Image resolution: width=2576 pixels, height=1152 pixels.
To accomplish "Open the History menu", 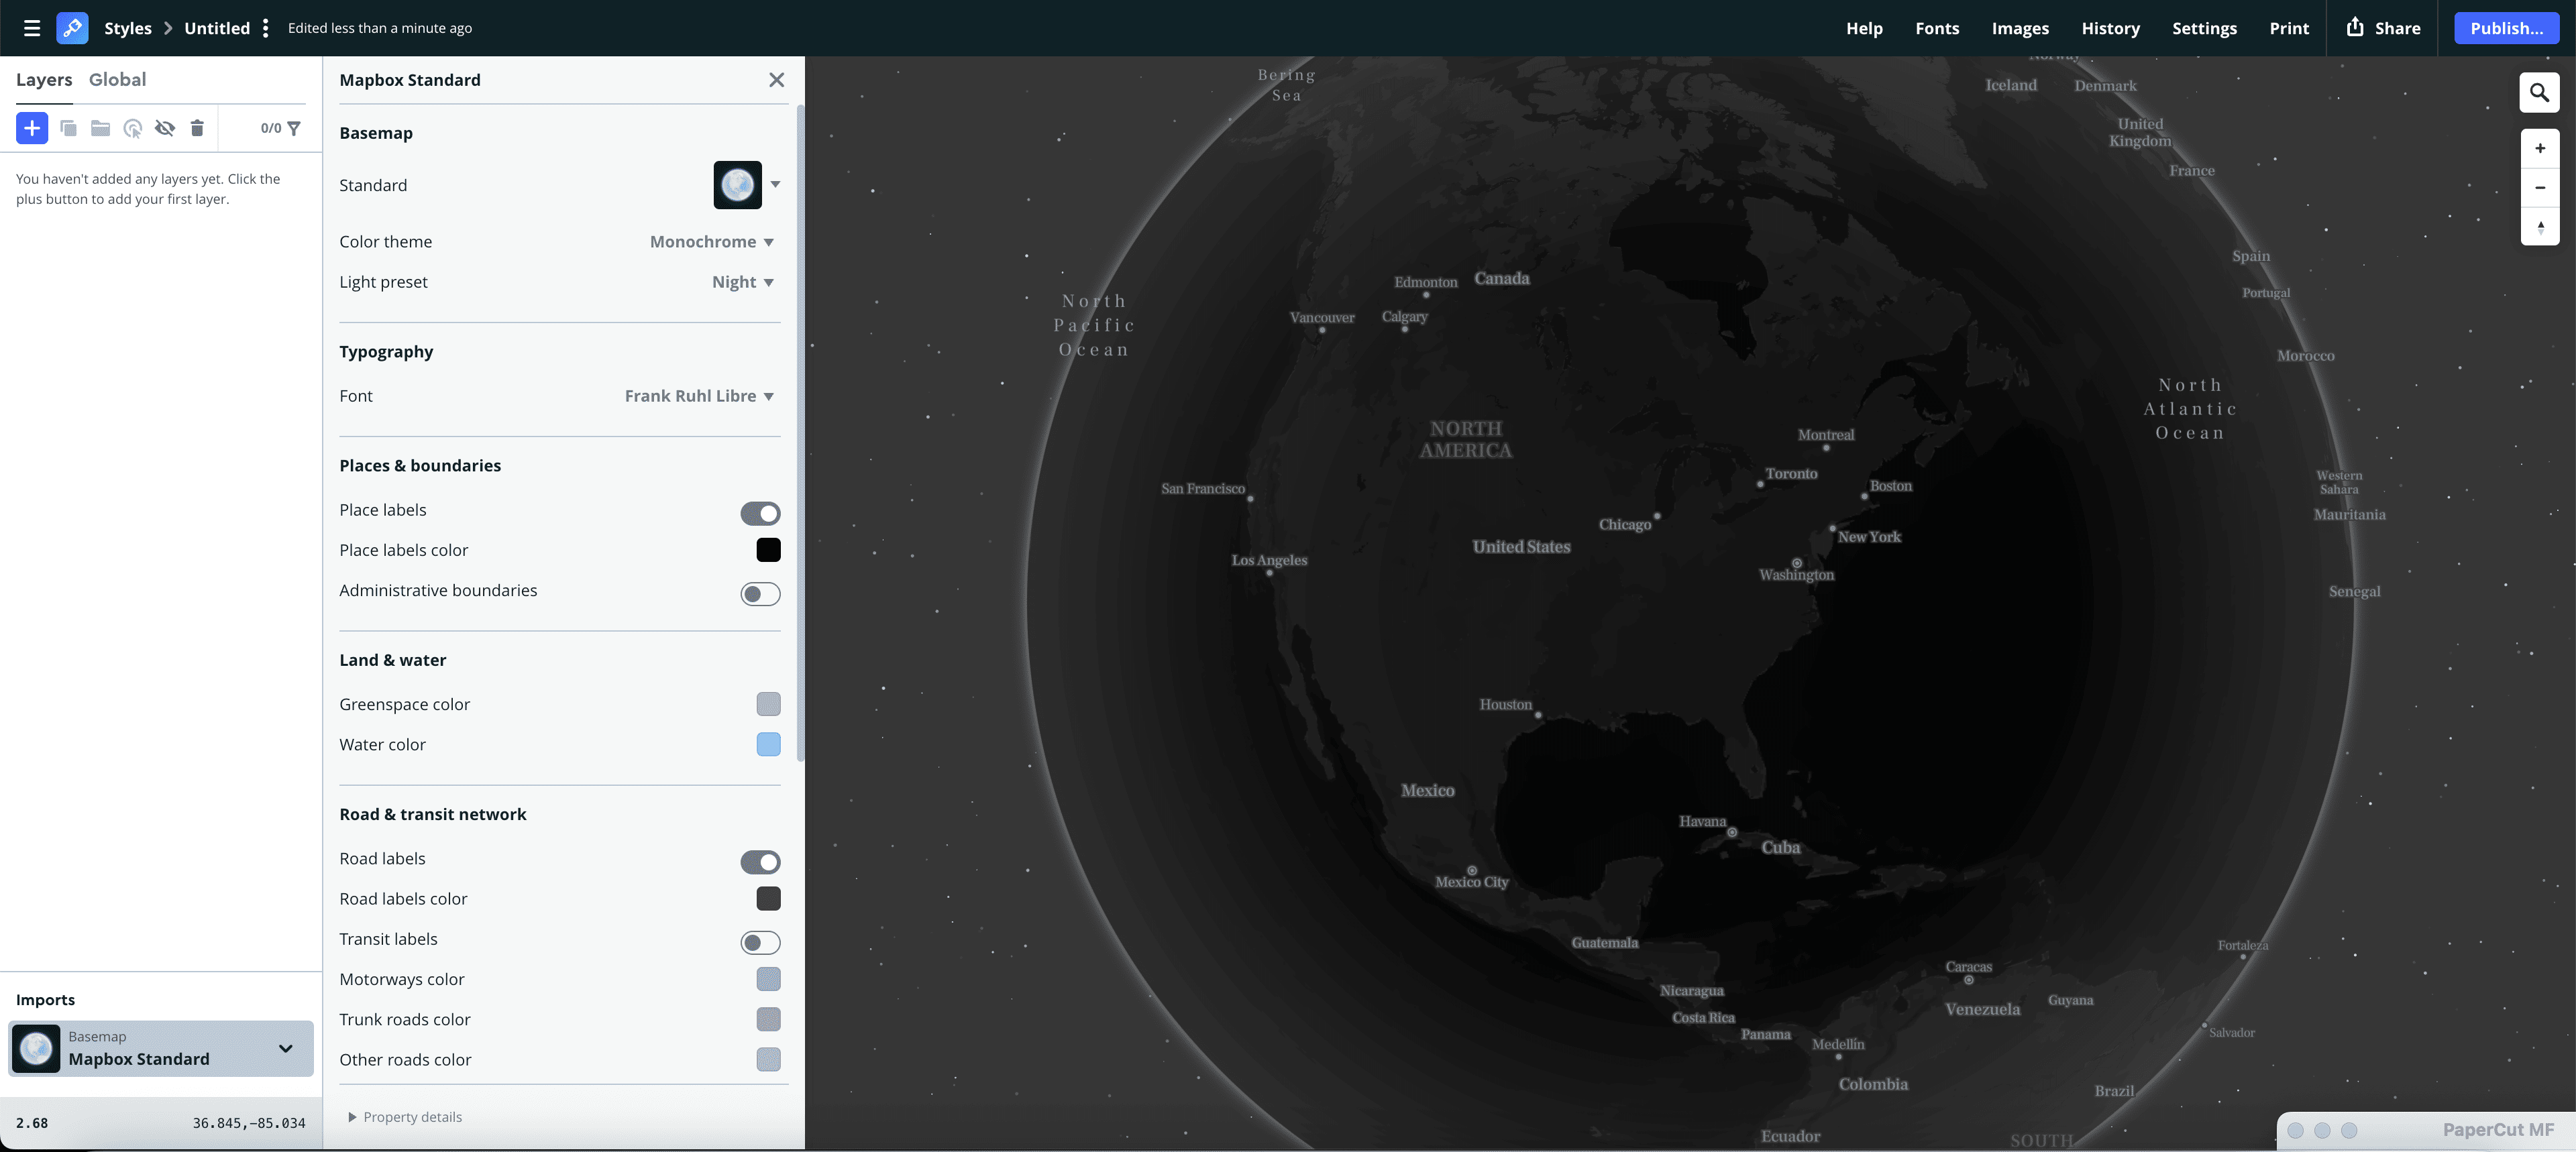I will coord(2110,28).
